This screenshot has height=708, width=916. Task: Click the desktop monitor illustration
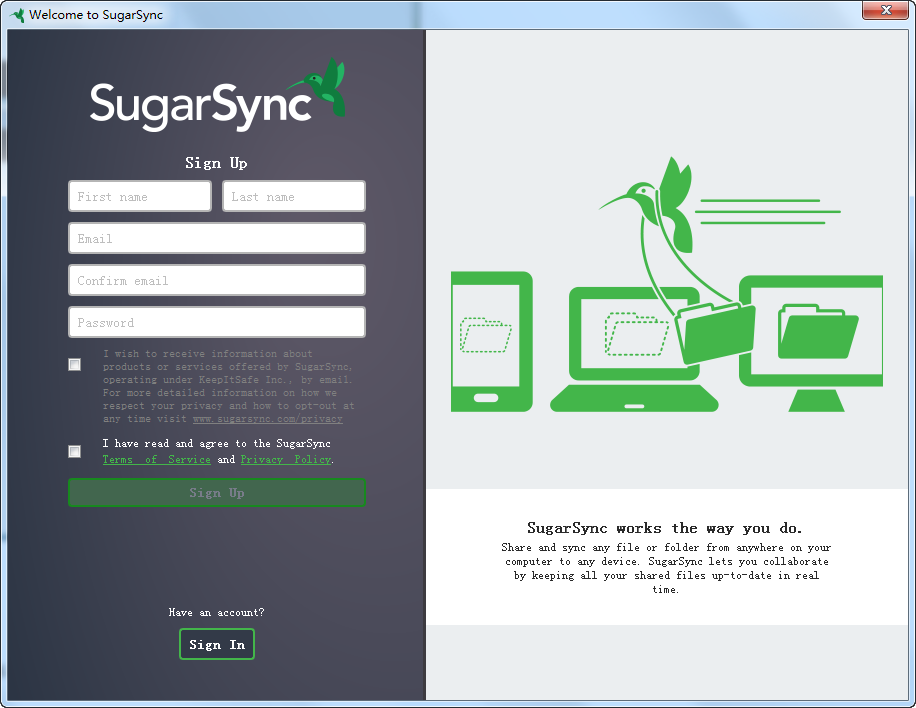811,343
